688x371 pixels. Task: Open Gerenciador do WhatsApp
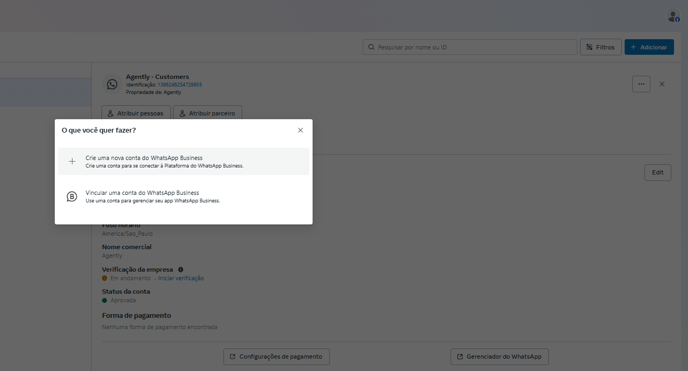coord(499,357)
